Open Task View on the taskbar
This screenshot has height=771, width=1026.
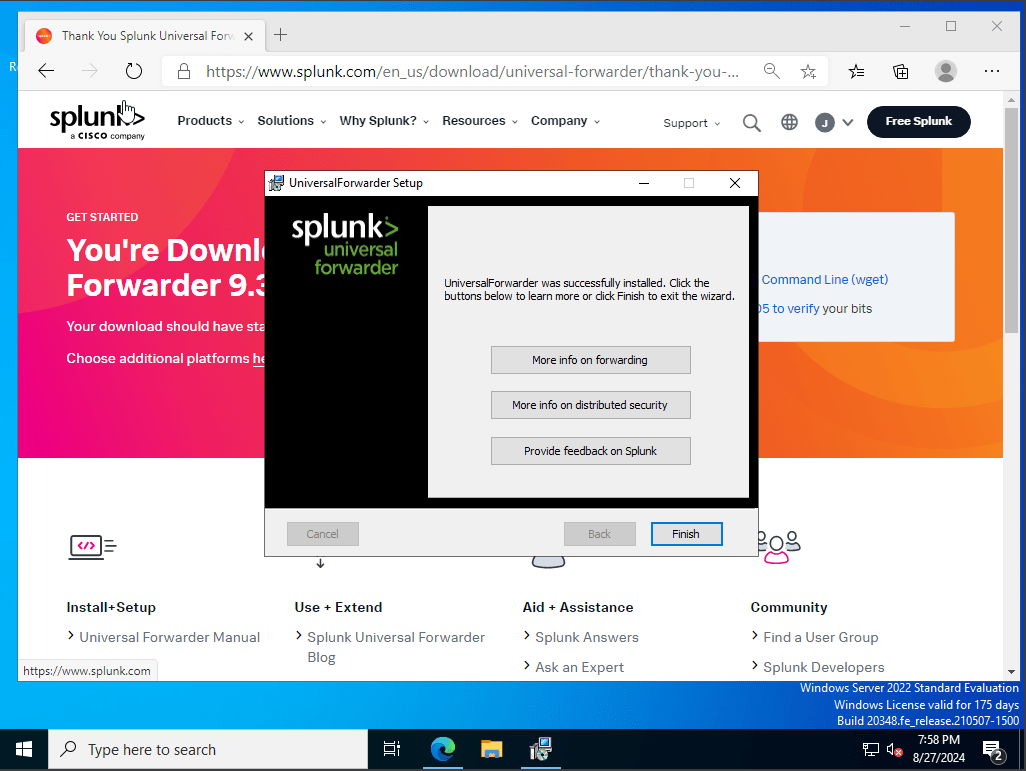(391, 749)
